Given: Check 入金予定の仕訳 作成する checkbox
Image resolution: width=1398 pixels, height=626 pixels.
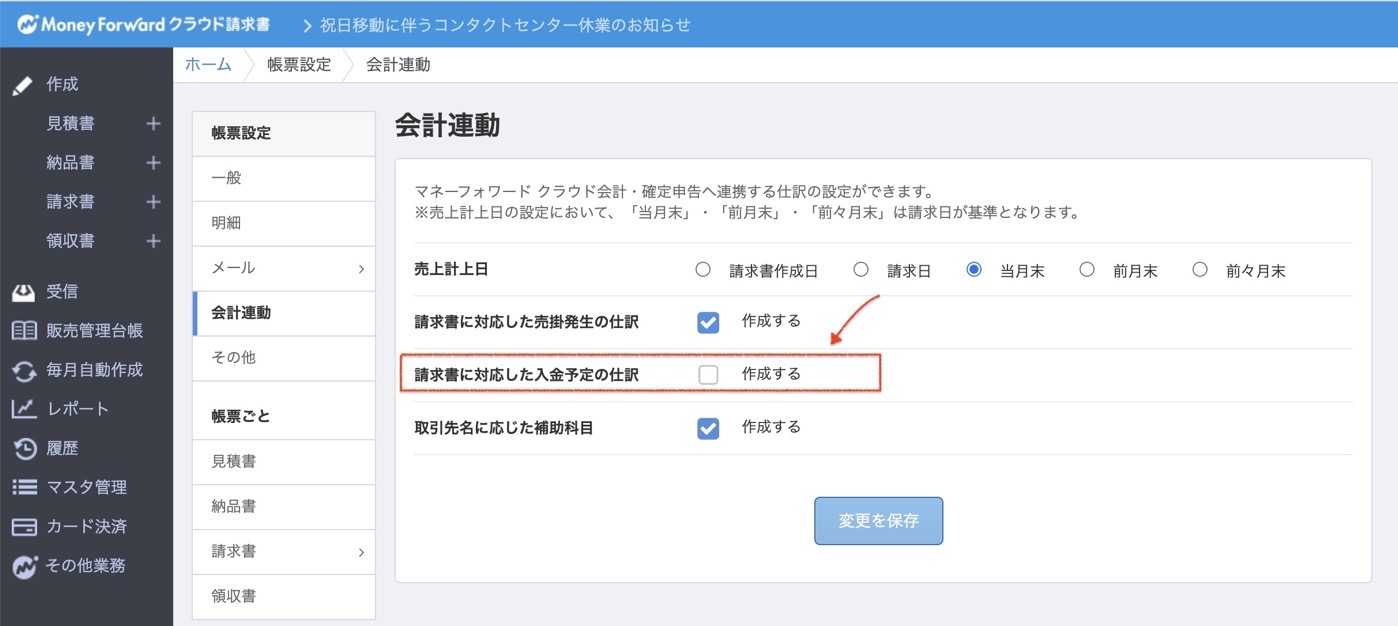Looking at the screenshot, I should (708, 375).
